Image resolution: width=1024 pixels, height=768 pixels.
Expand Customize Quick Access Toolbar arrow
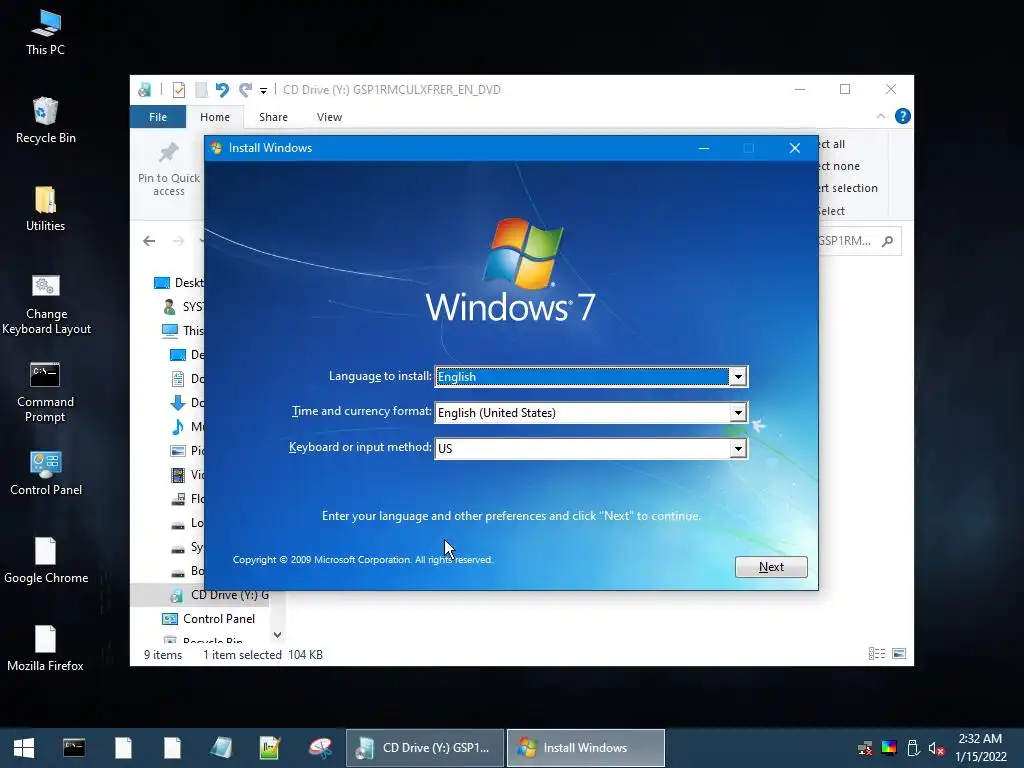pos(263,90)
